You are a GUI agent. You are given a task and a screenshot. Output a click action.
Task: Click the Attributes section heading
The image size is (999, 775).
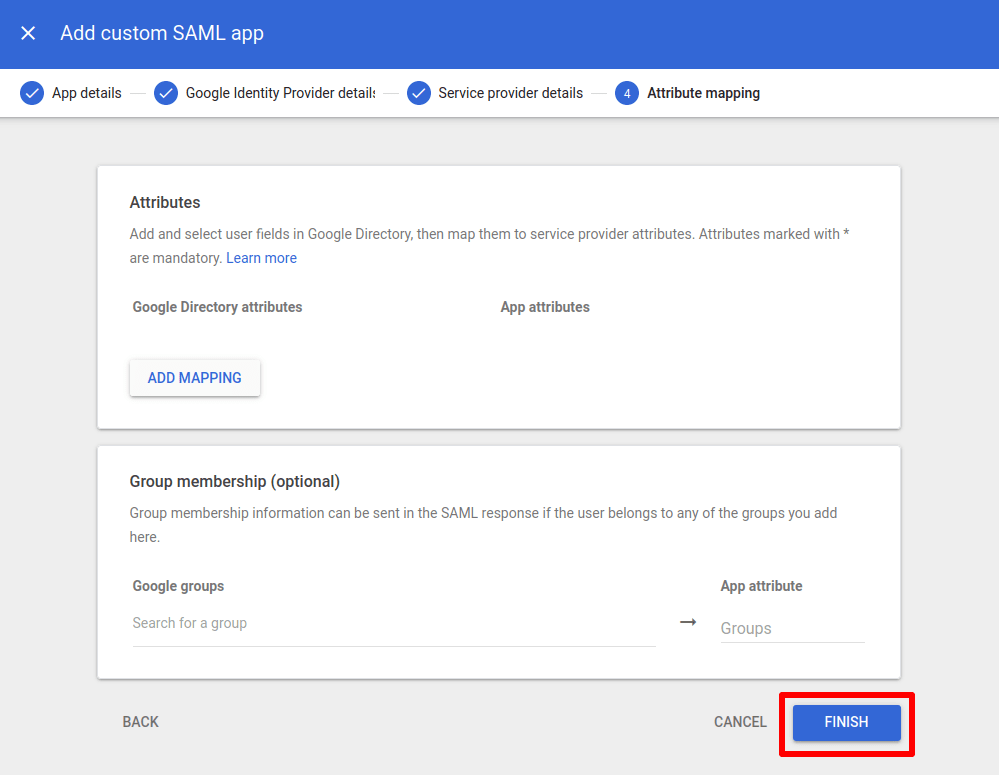click(x=165, y=203)
